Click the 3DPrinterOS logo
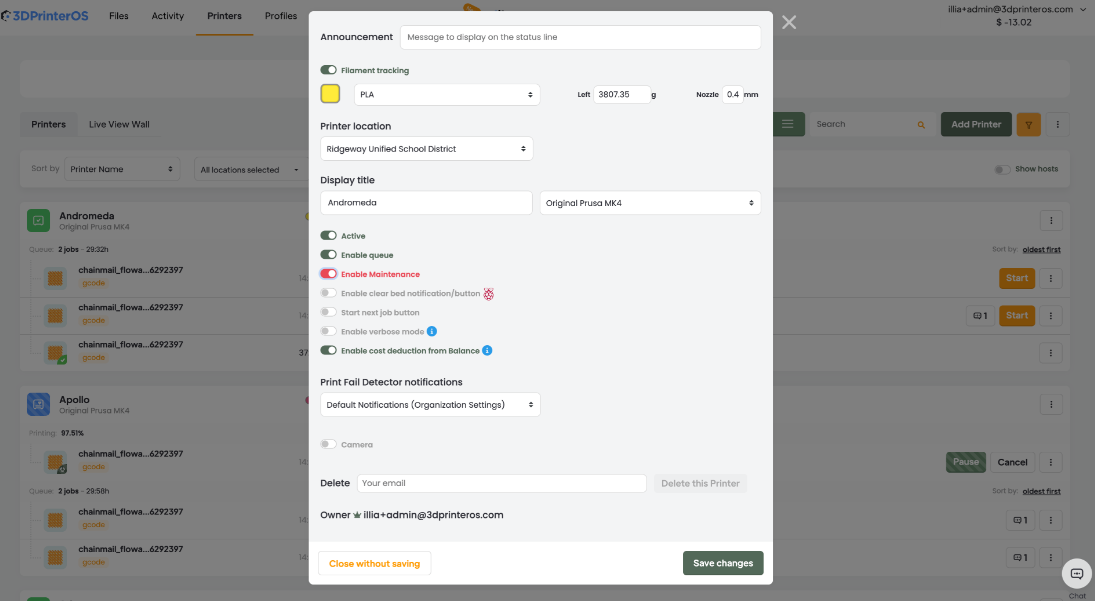 point(45,15)
